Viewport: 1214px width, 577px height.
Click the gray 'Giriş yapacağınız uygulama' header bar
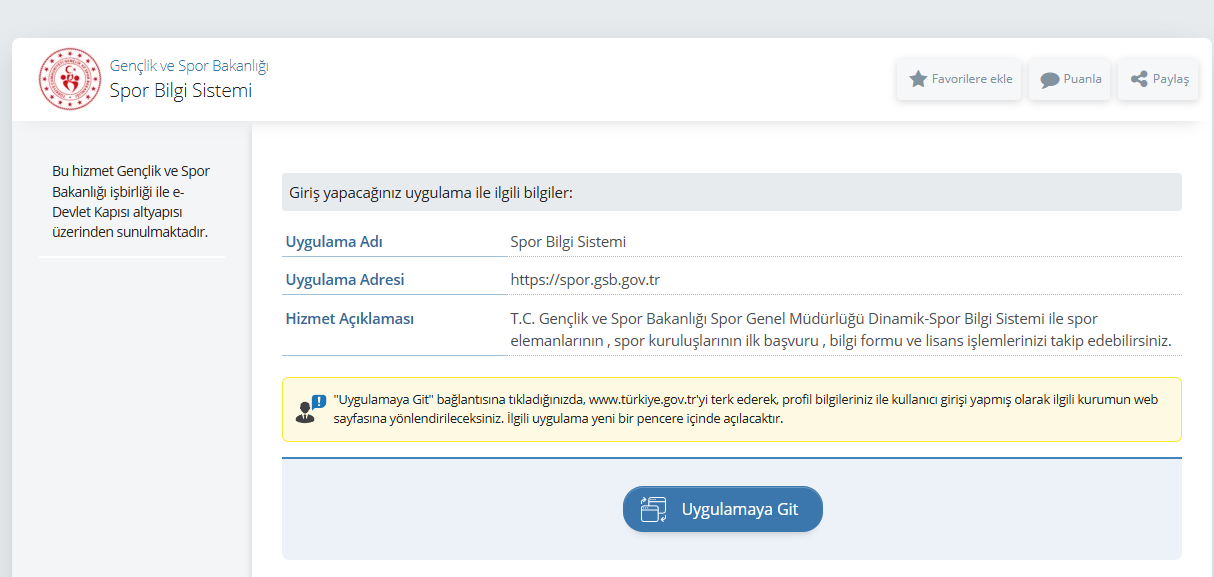coord(731,192)
